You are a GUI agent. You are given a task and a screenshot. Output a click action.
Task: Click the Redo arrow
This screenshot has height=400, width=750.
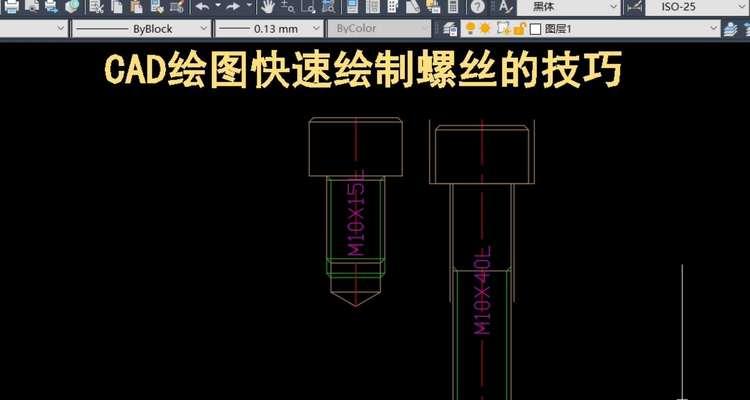[233, 6]
